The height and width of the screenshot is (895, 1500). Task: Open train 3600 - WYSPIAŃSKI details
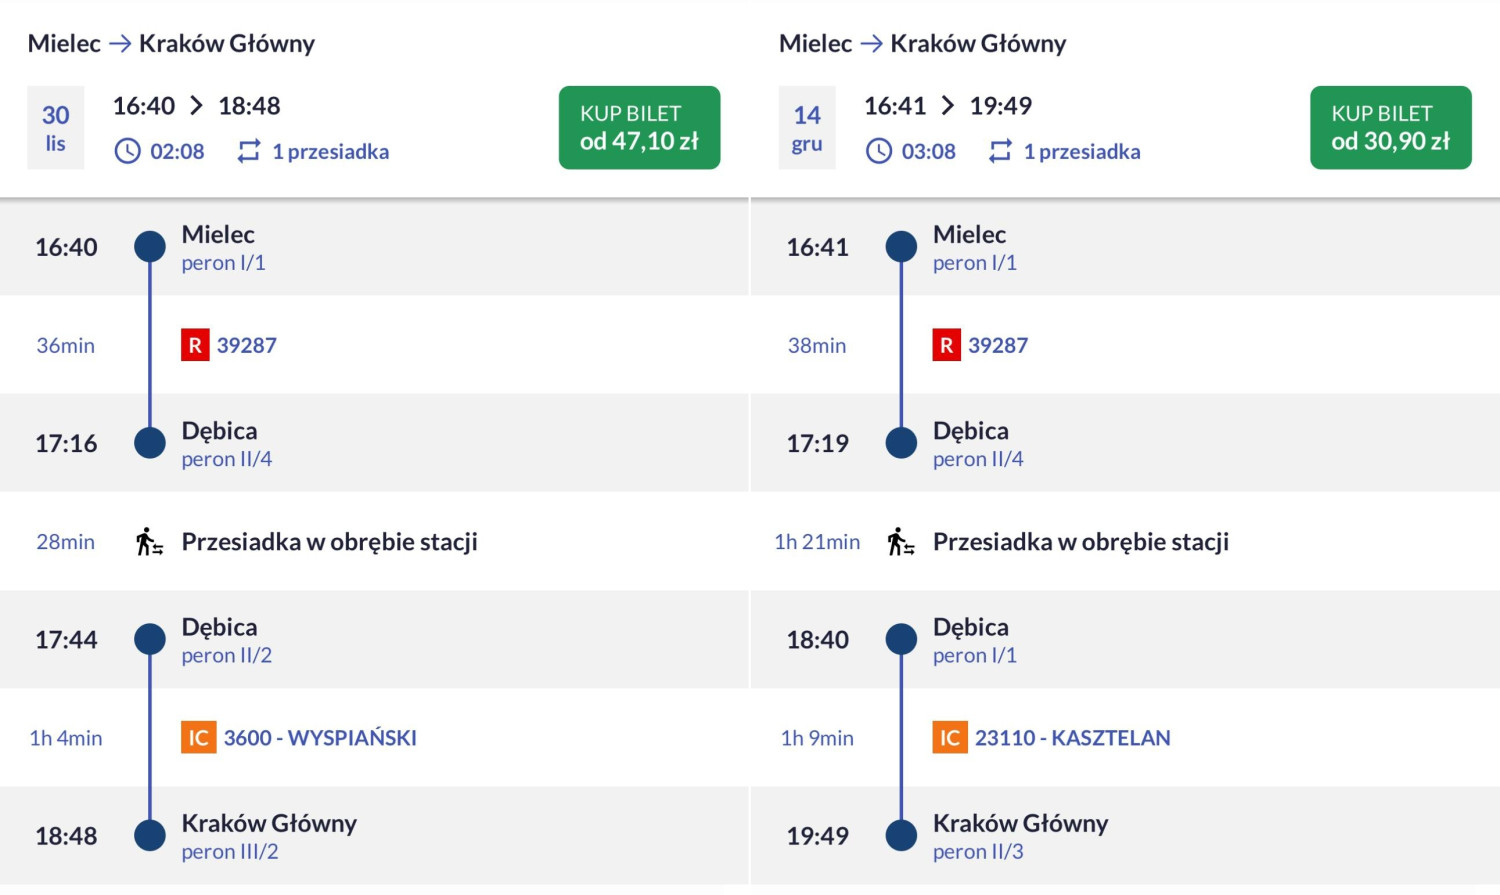[320, 738]
